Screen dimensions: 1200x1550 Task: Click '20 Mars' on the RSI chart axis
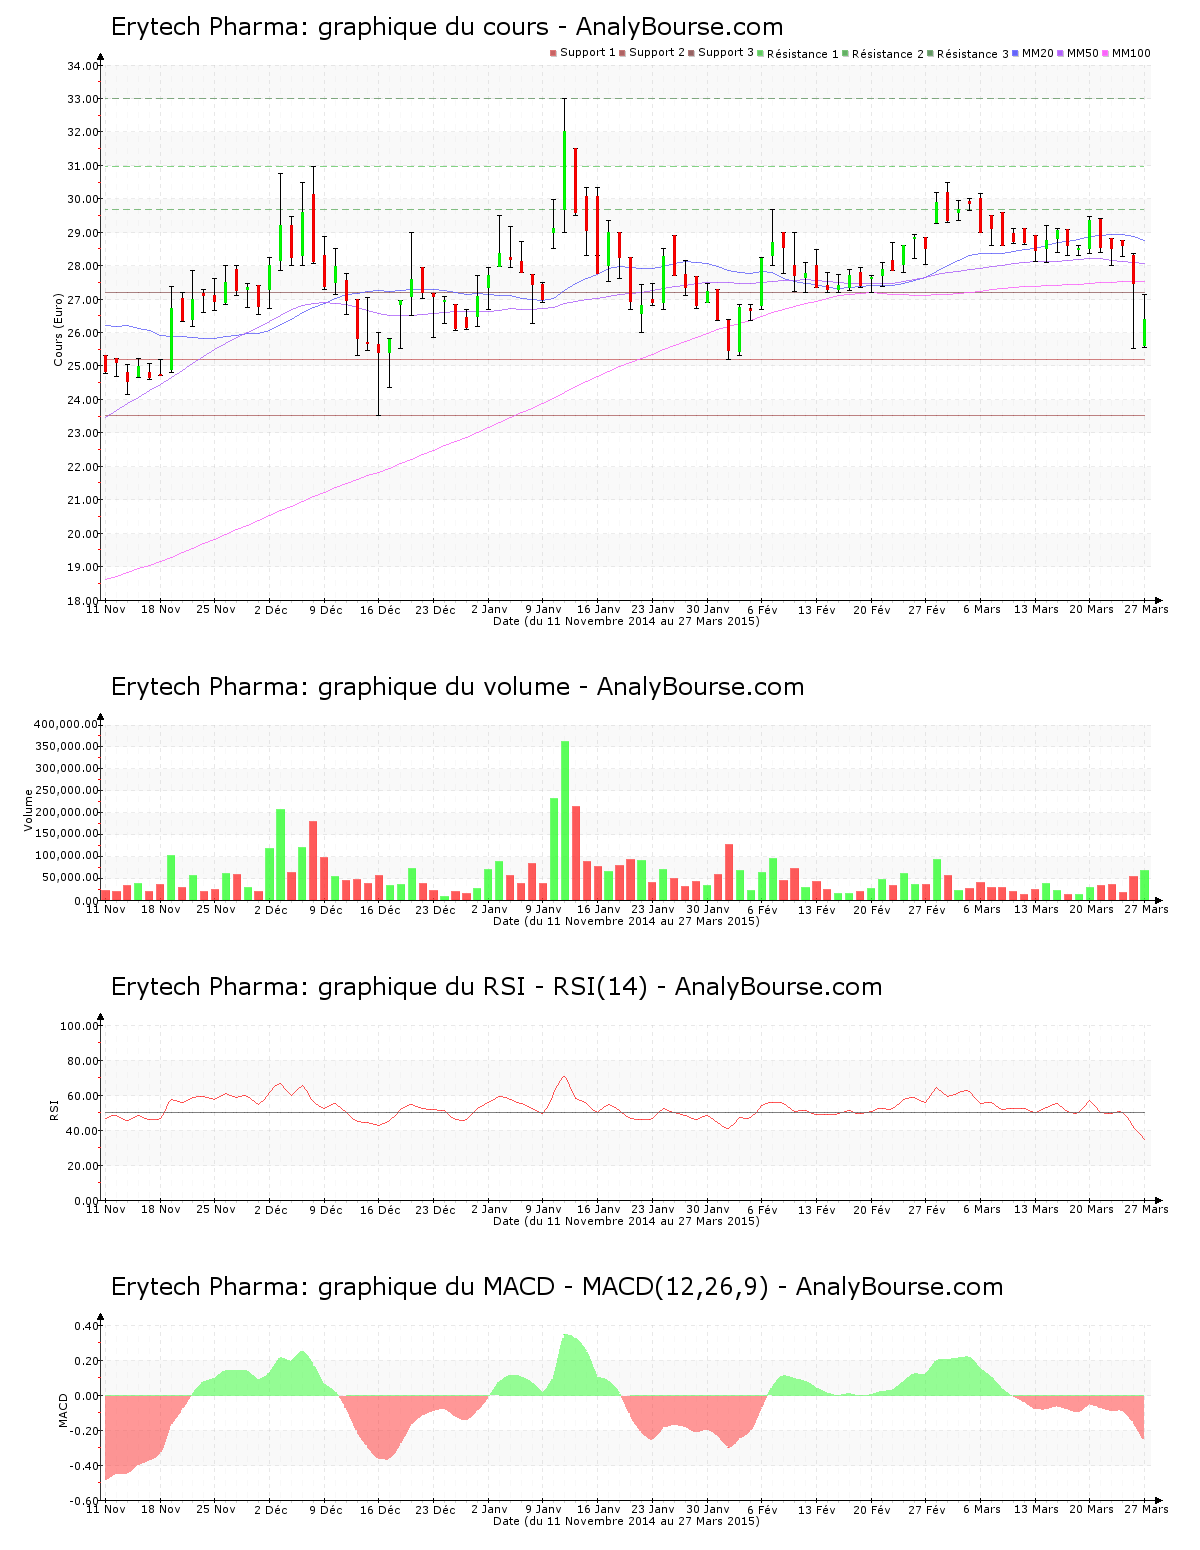click(x=1091, y=1209)
